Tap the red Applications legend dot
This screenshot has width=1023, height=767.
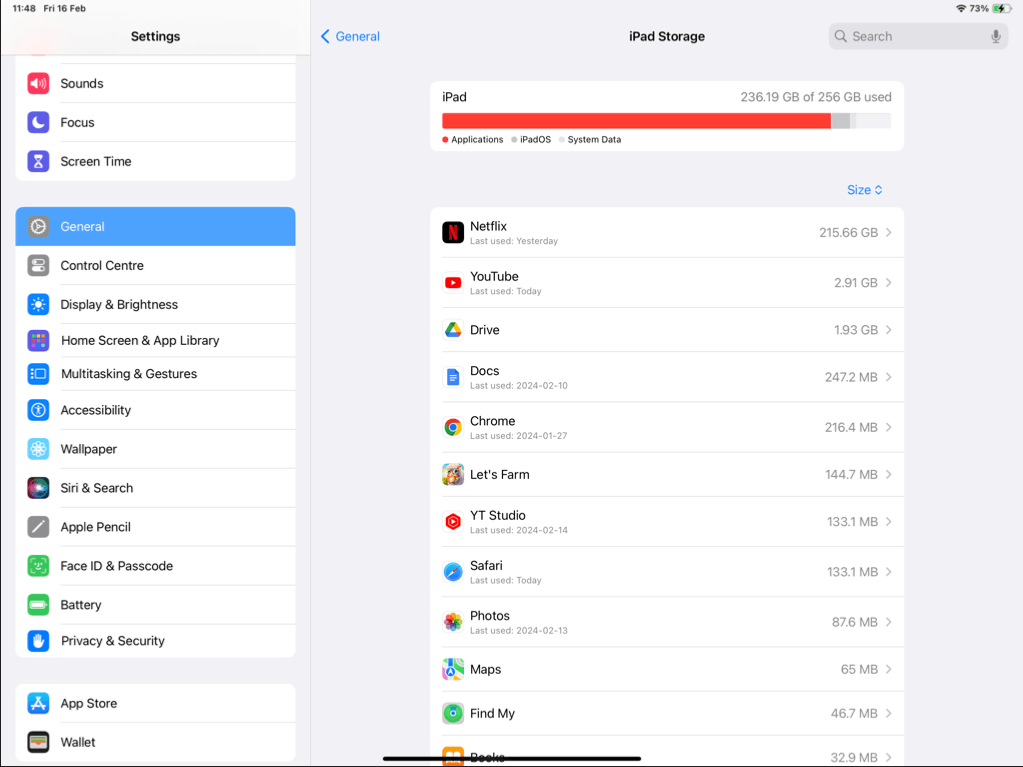pyautogui.click(x=445, y=140)
